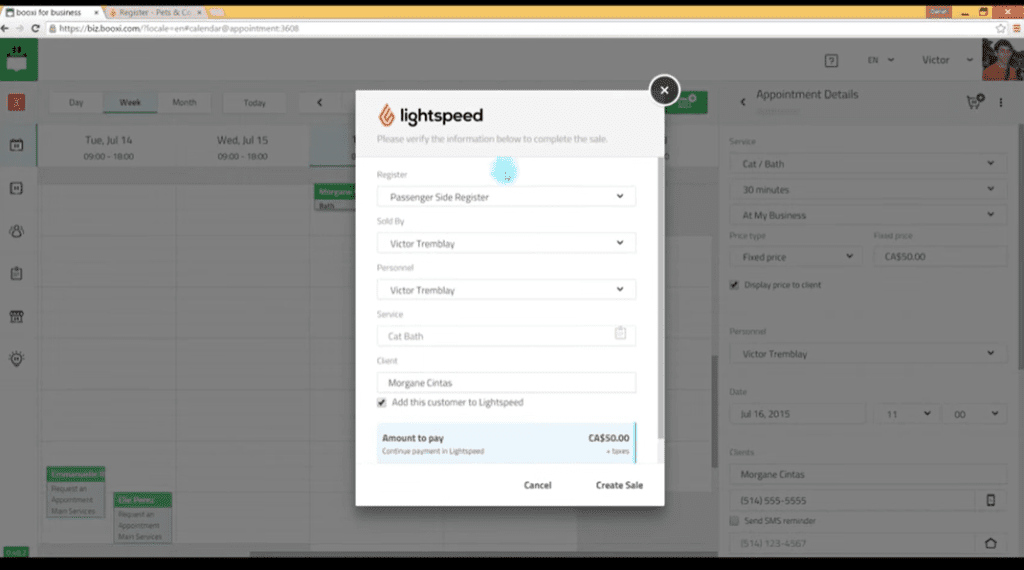Click the user profile photo
This screenshot has width=1024, height=570.
1002,59
